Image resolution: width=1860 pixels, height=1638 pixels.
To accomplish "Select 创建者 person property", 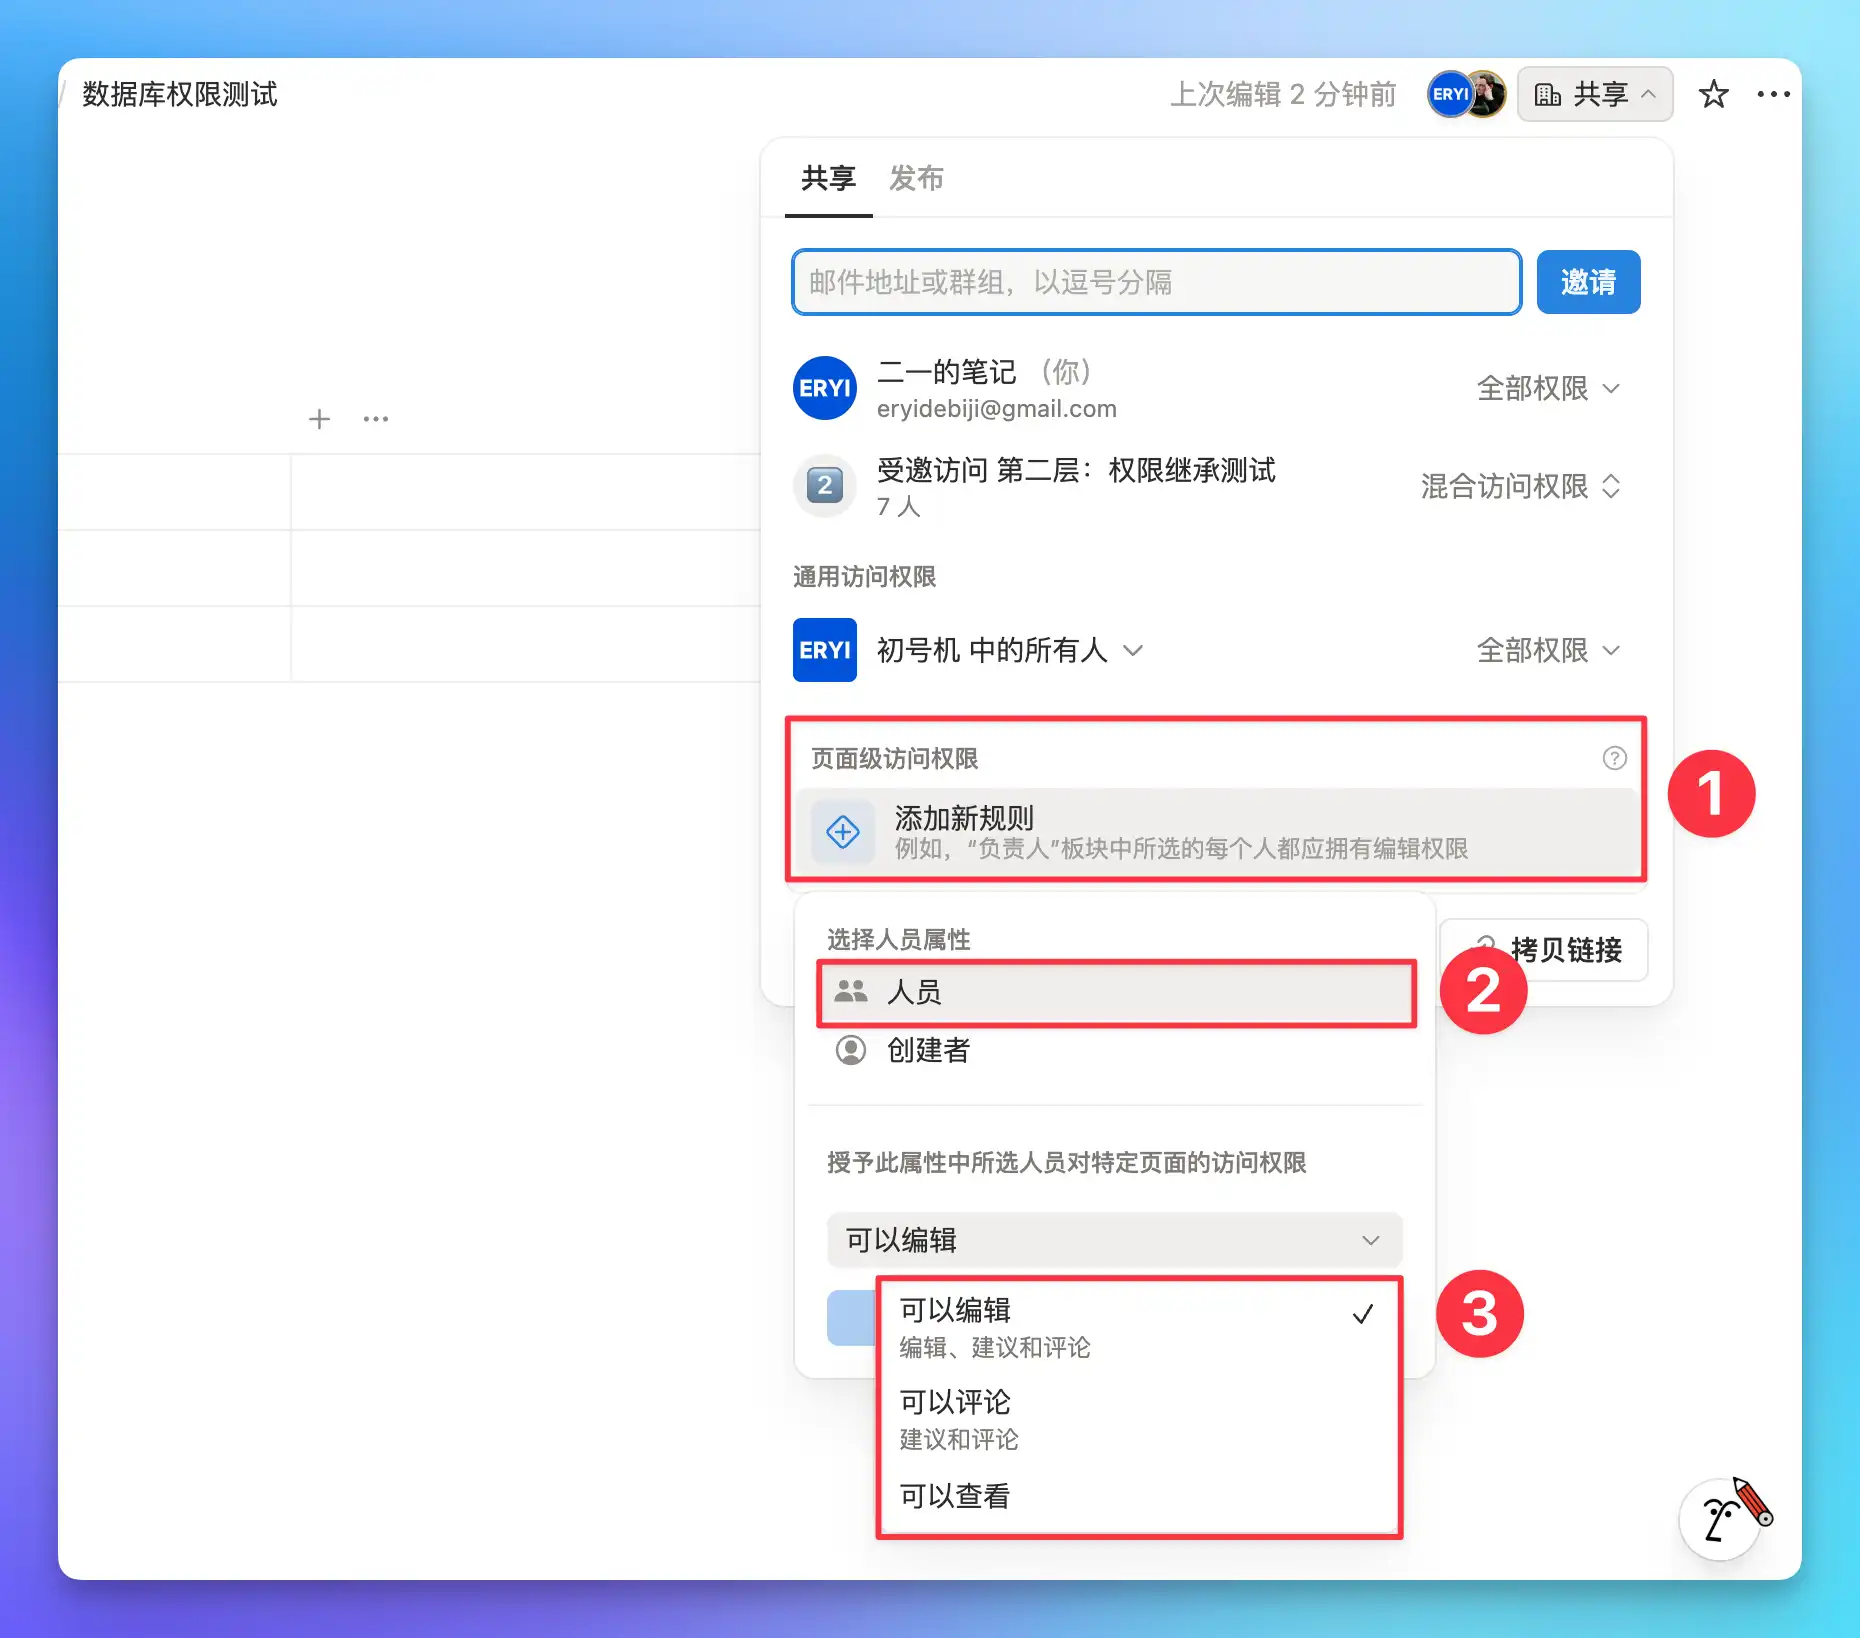I will 928,1050.
